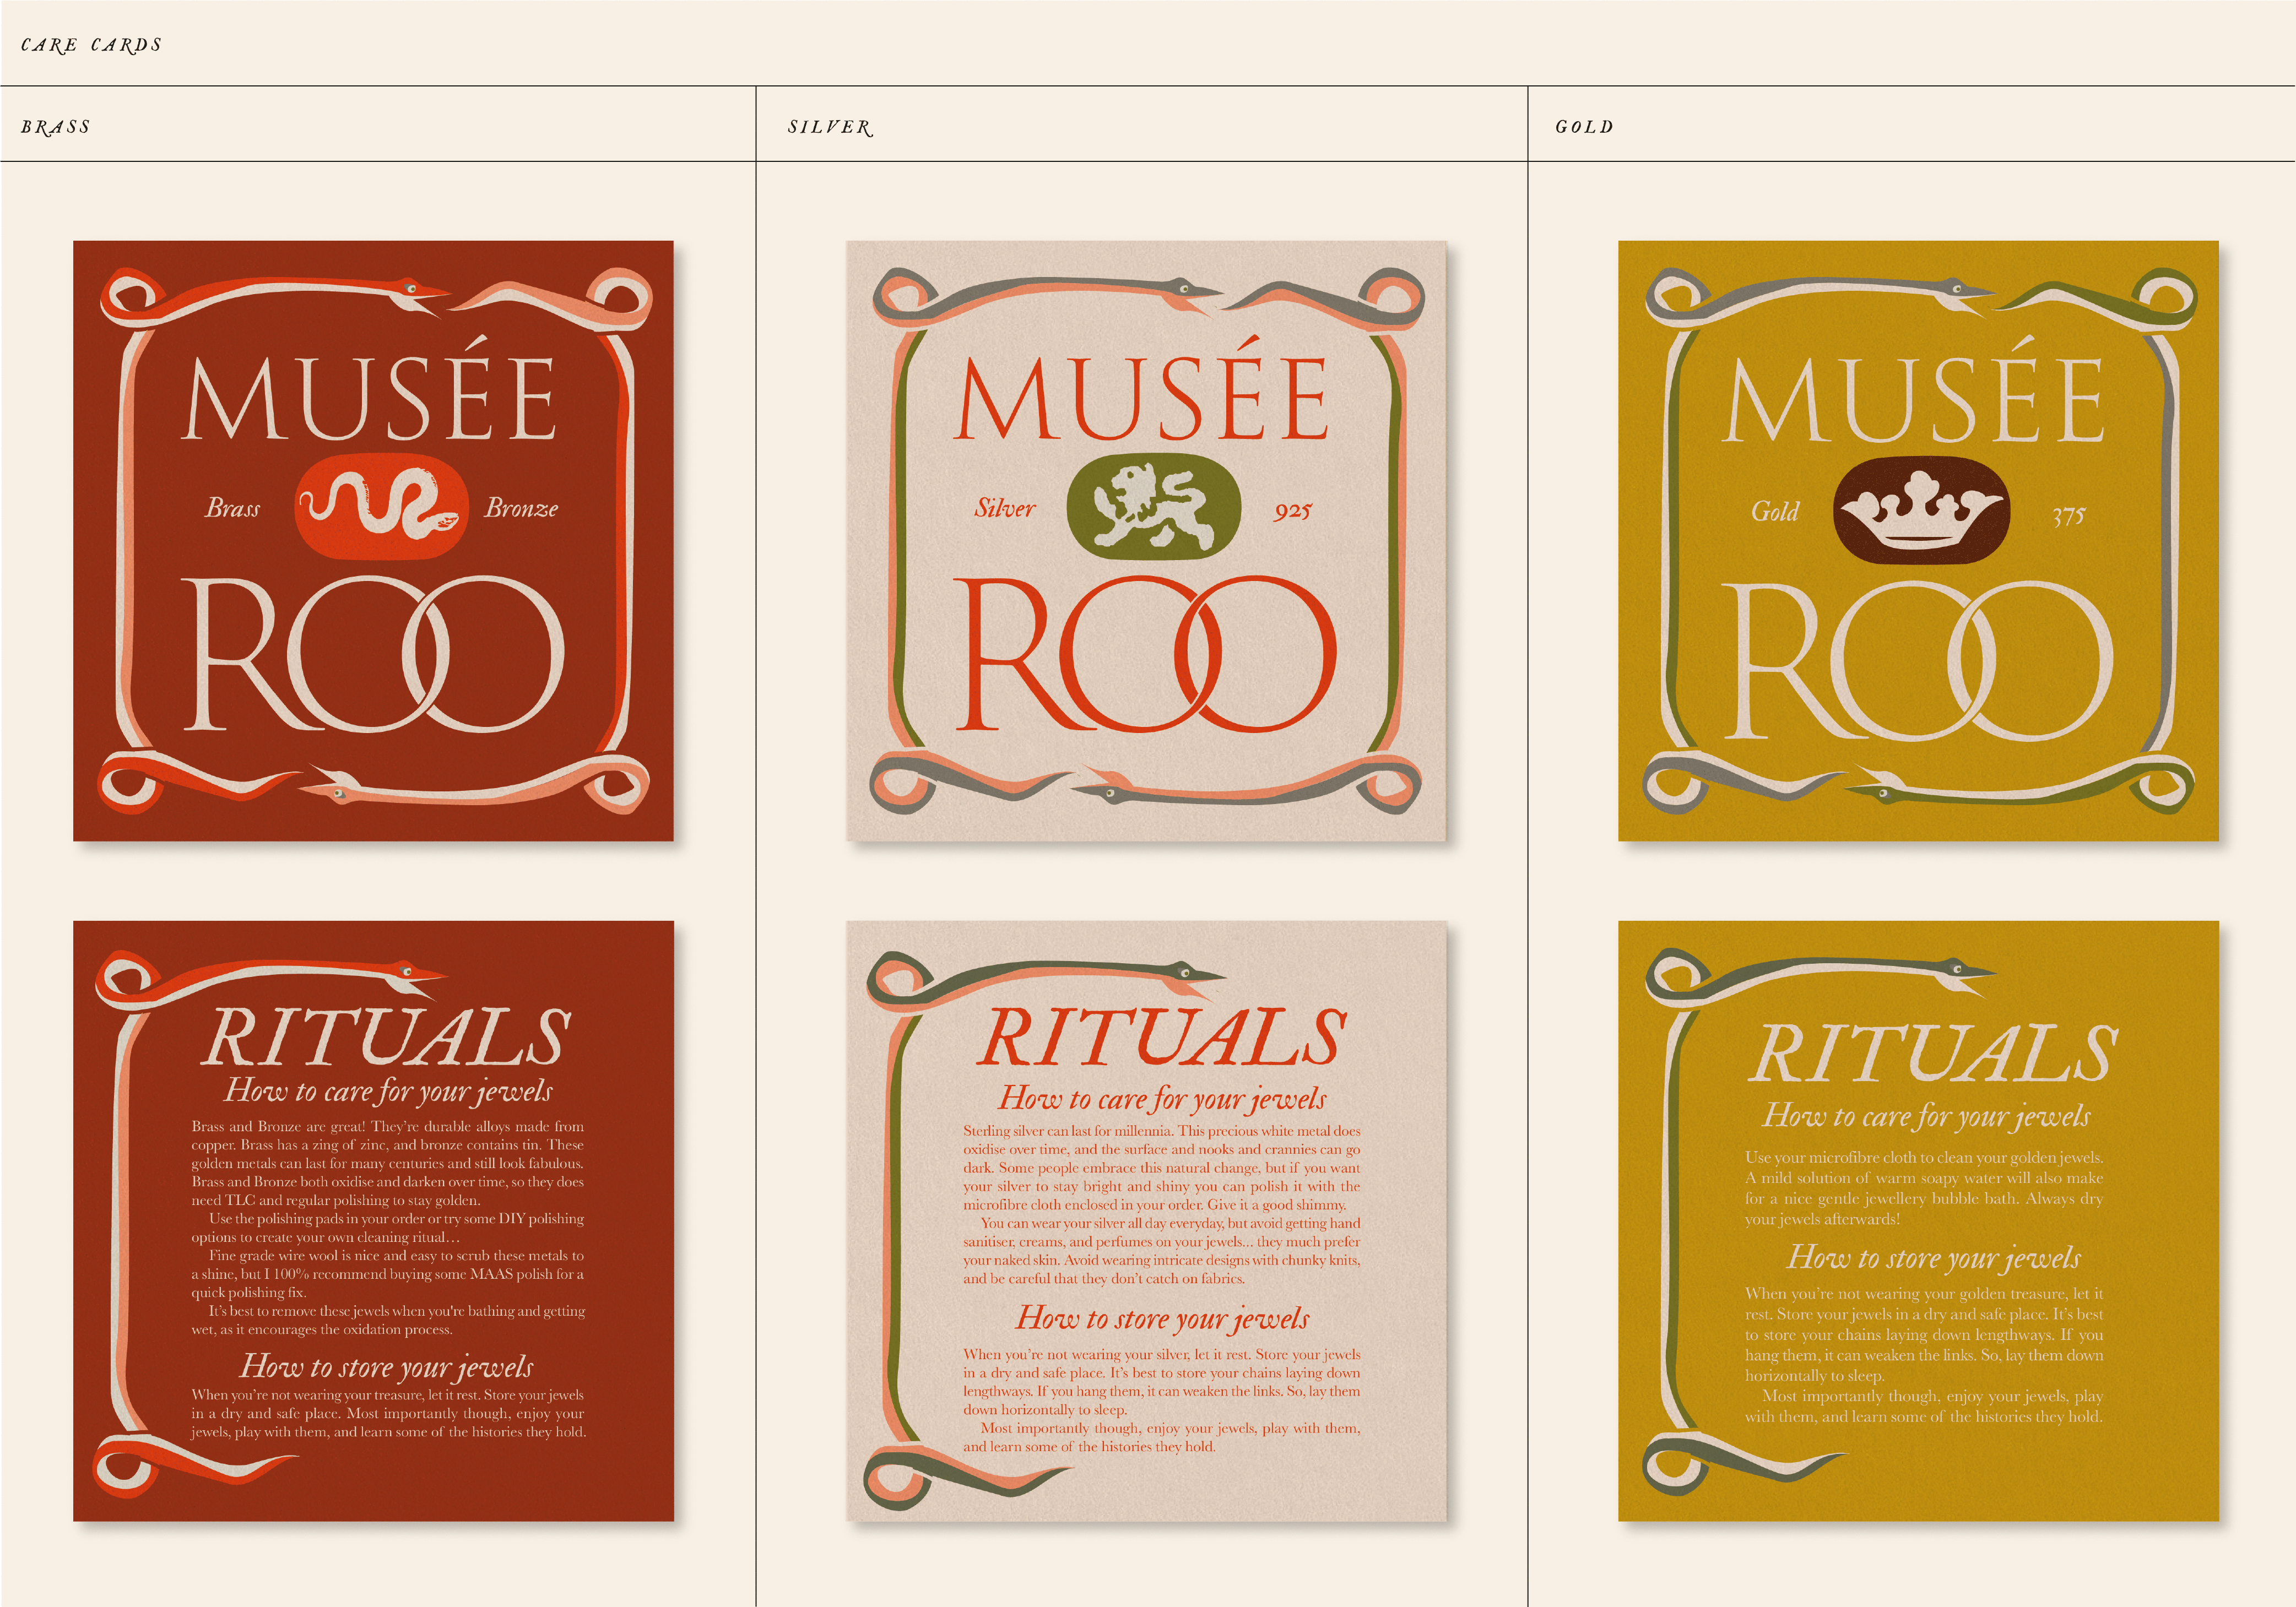Click the ROO wordmark on Silver card
This screenshot has width=2296, height=1607.
1145,655
